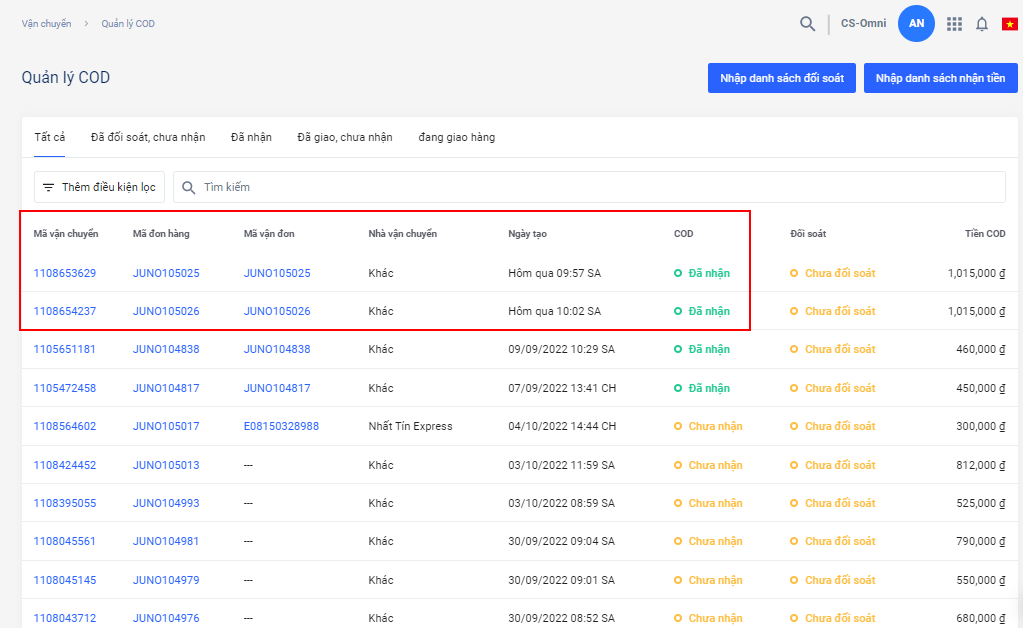
Task: Click the filter icon in Thêm điều kiện lọc
Action: 48,187
